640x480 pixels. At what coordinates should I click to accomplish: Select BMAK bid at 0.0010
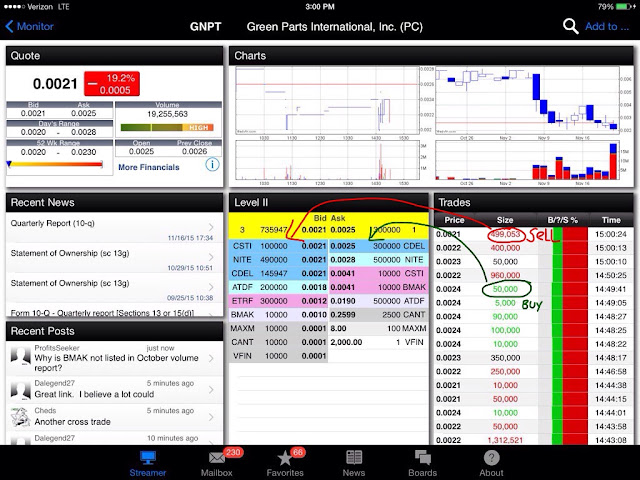pyautogui.click(x=278, y=315)
